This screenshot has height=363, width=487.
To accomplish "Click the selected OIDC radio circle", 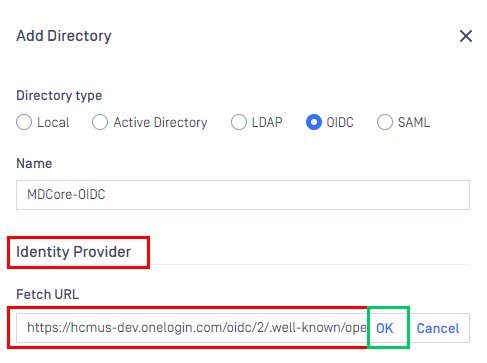I will coord(314,122).
